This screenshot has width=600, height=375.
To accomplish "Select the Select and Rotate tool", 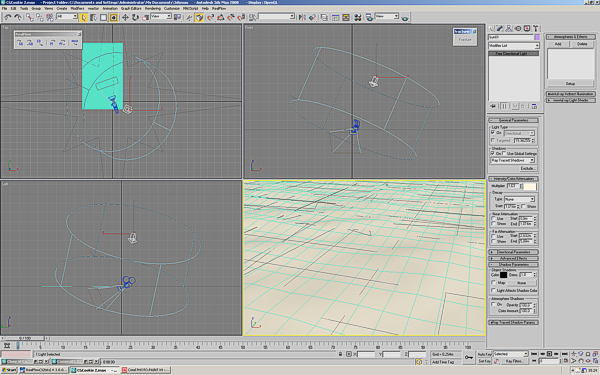I will click(x=135, y=17).
